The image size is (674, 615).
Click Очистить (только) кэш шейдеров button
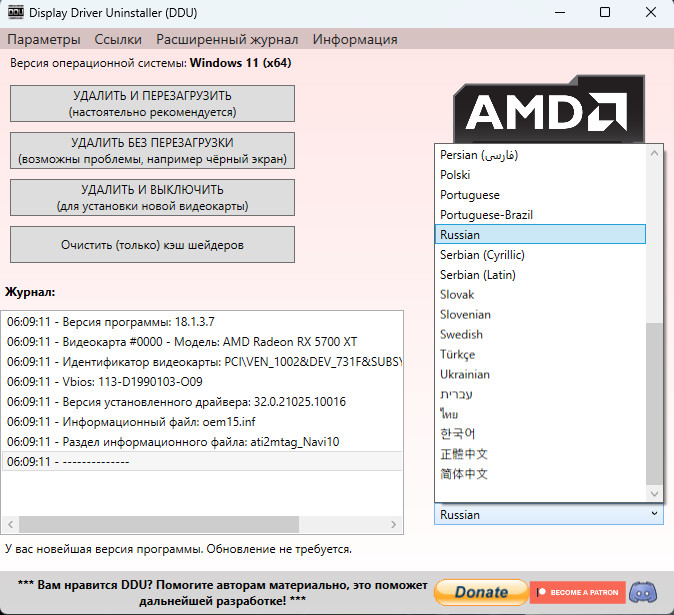click(x=152, y=245)
